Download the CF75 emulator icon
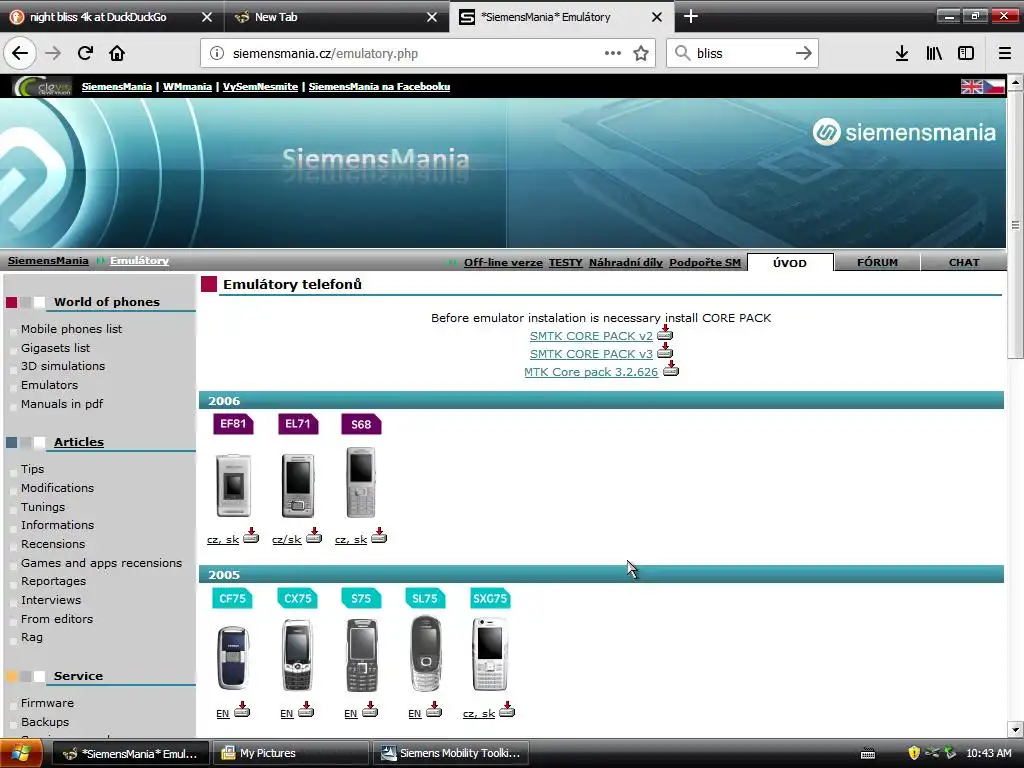 point(242,710)
